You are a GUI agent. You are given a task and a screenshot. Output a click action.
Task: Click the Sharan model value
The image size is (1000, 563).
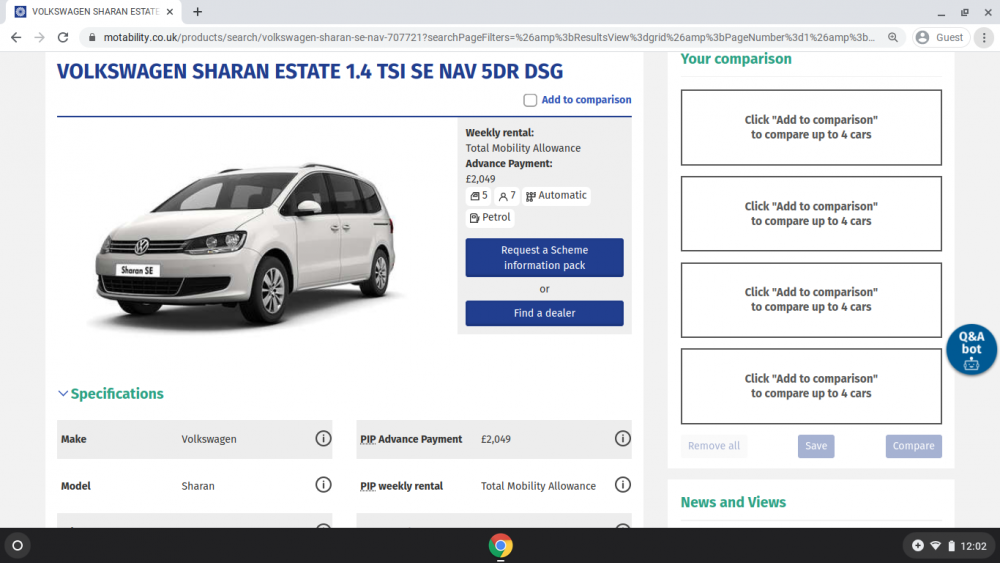click(198, 486)
